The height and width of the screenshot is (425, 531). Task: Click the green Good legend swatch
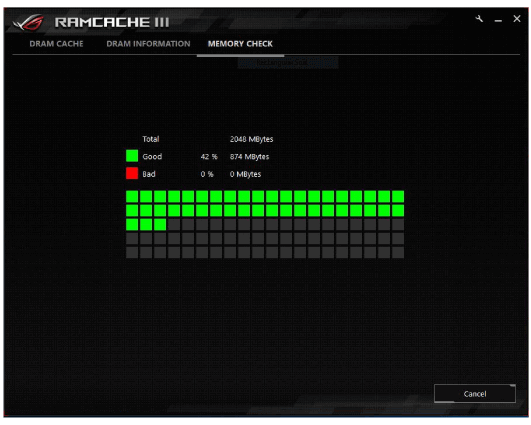[132, 156]
